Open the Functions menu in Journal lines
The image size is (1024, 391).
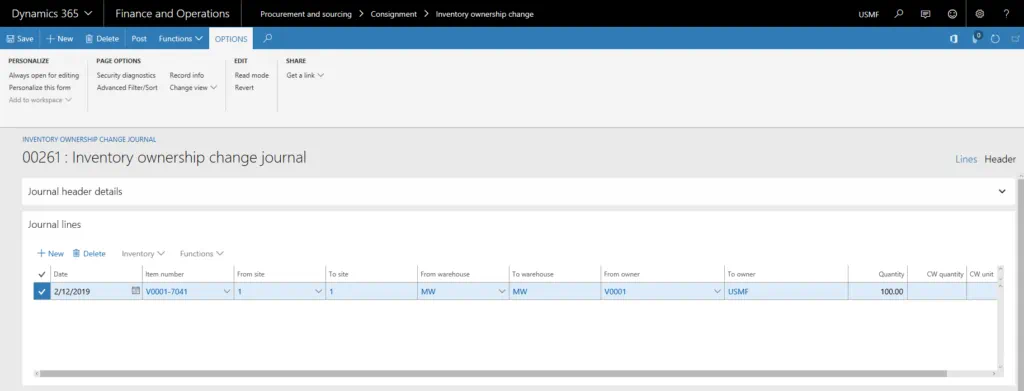[x=202, y=253]
